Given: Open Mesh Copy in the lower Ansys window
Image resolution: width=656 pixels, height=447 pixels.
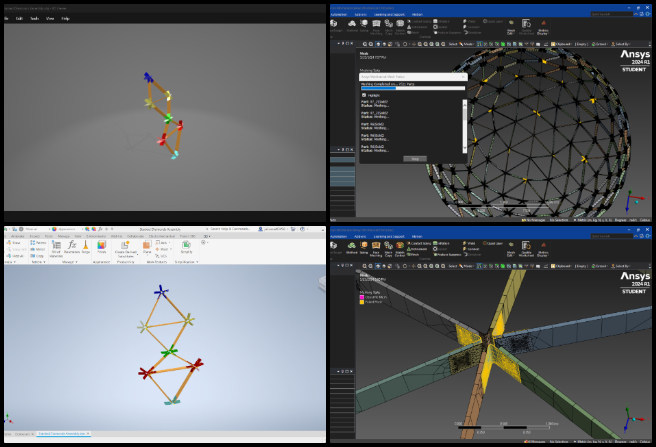Looking at the screenshot, I should click(388, 248).
